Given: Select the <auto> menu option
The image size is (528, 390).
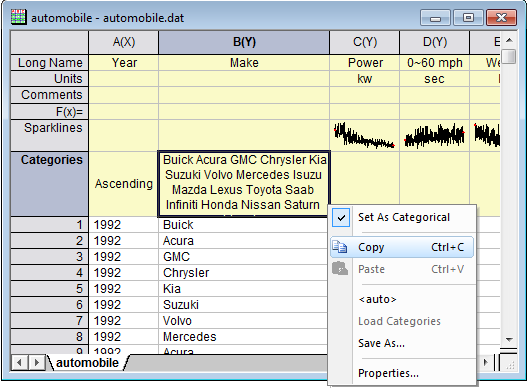Looking at the screenshot, I should [377, 299].
